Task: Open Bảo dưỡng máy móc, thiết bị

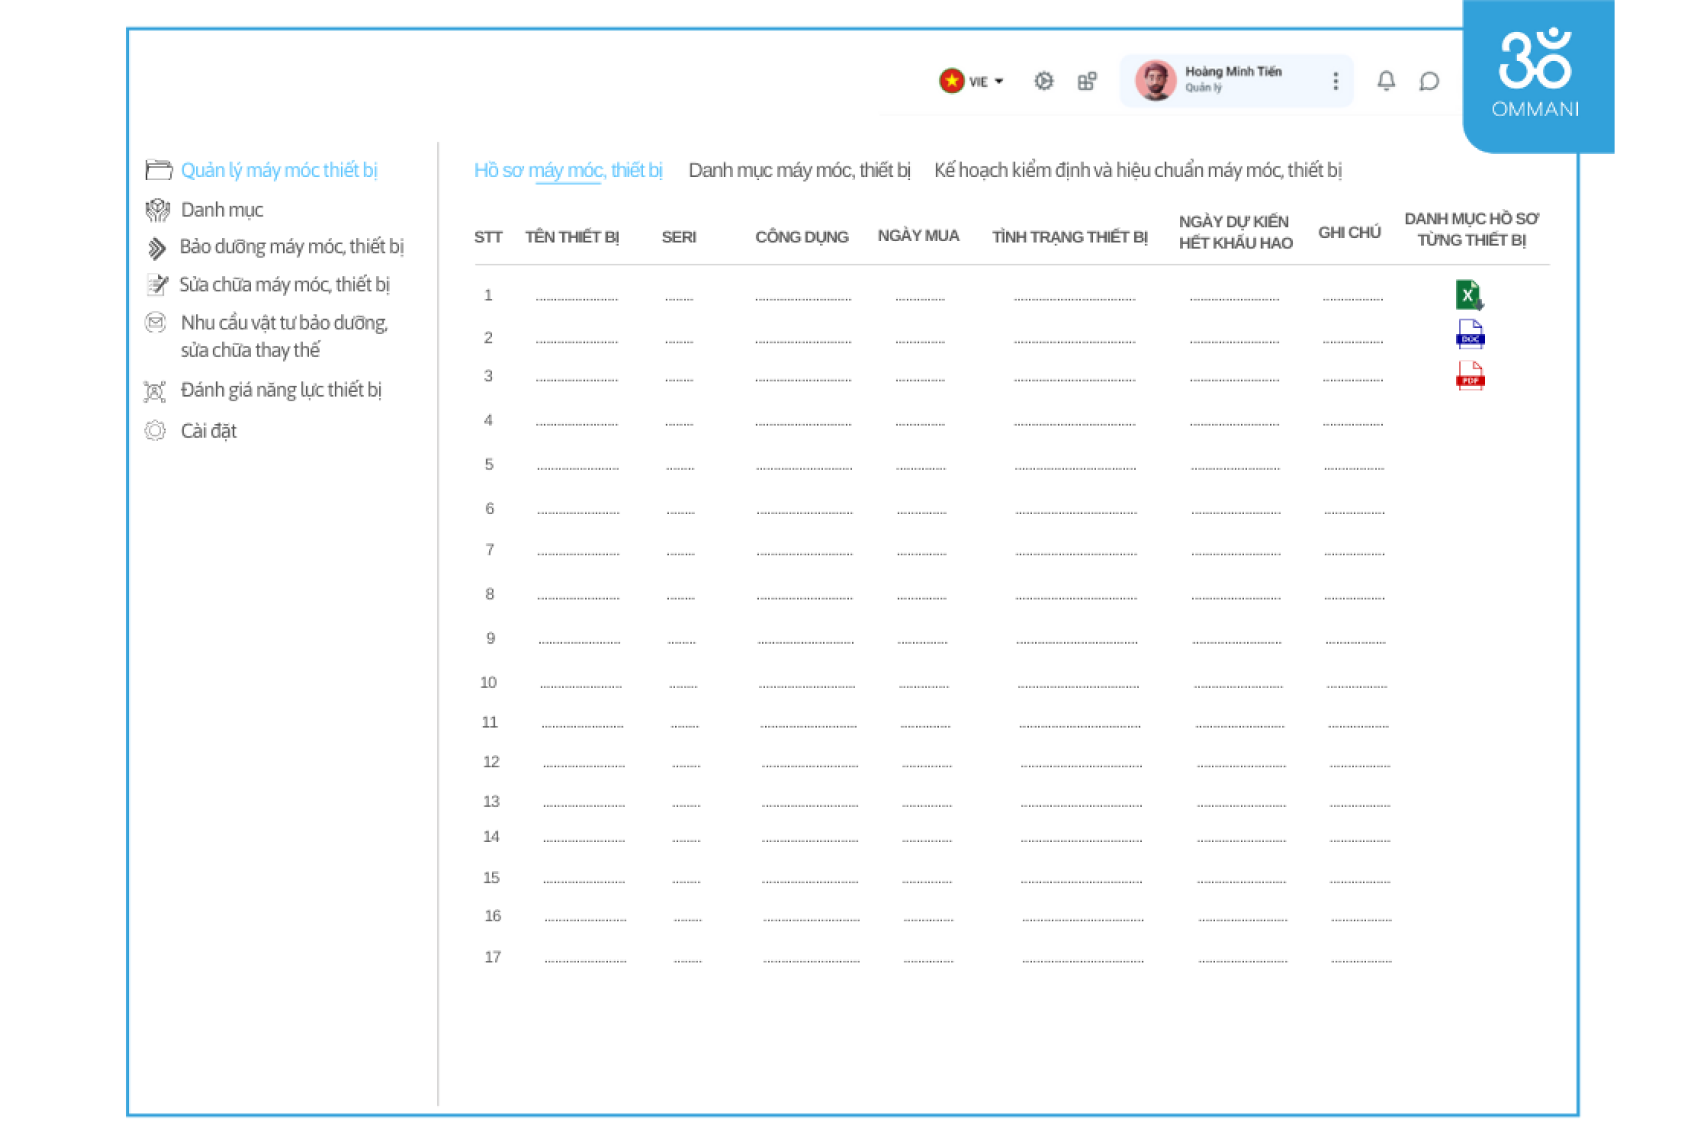Action: pyautogui.click(x=291, y=247)
